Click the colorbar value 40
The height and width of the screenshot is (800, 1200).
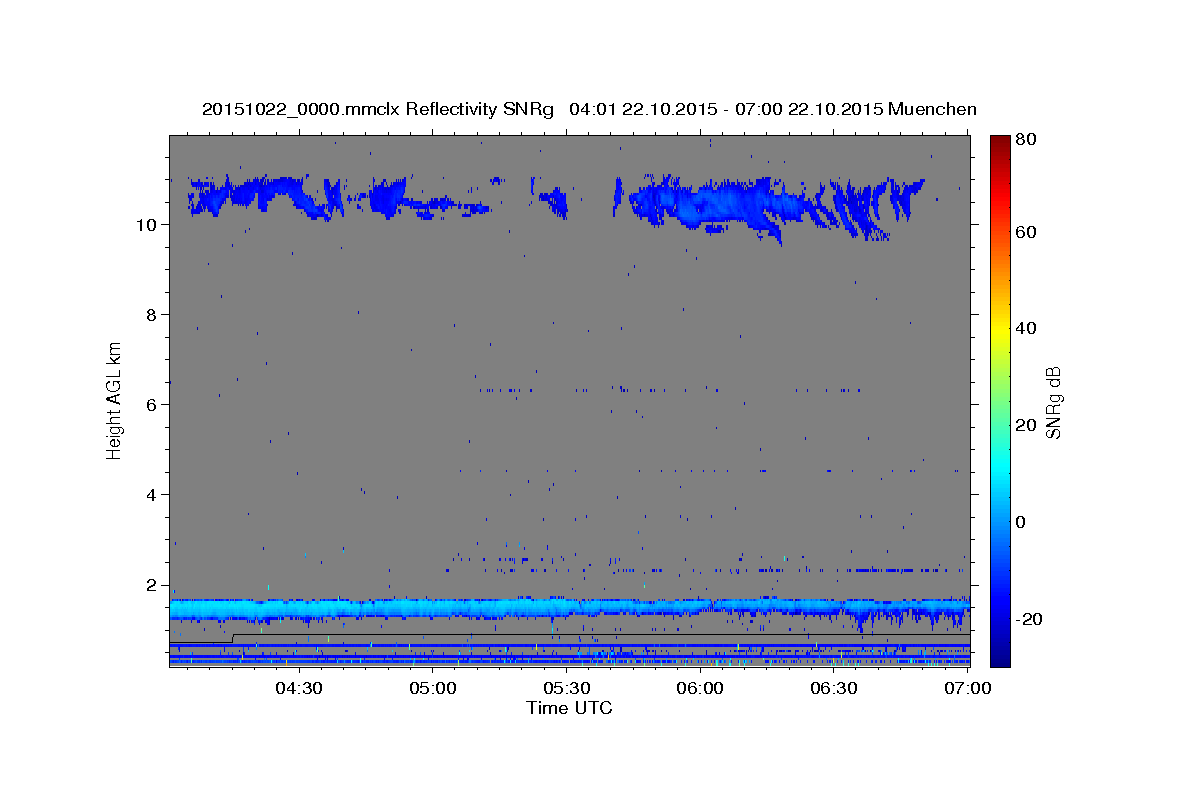(1028, 328)
